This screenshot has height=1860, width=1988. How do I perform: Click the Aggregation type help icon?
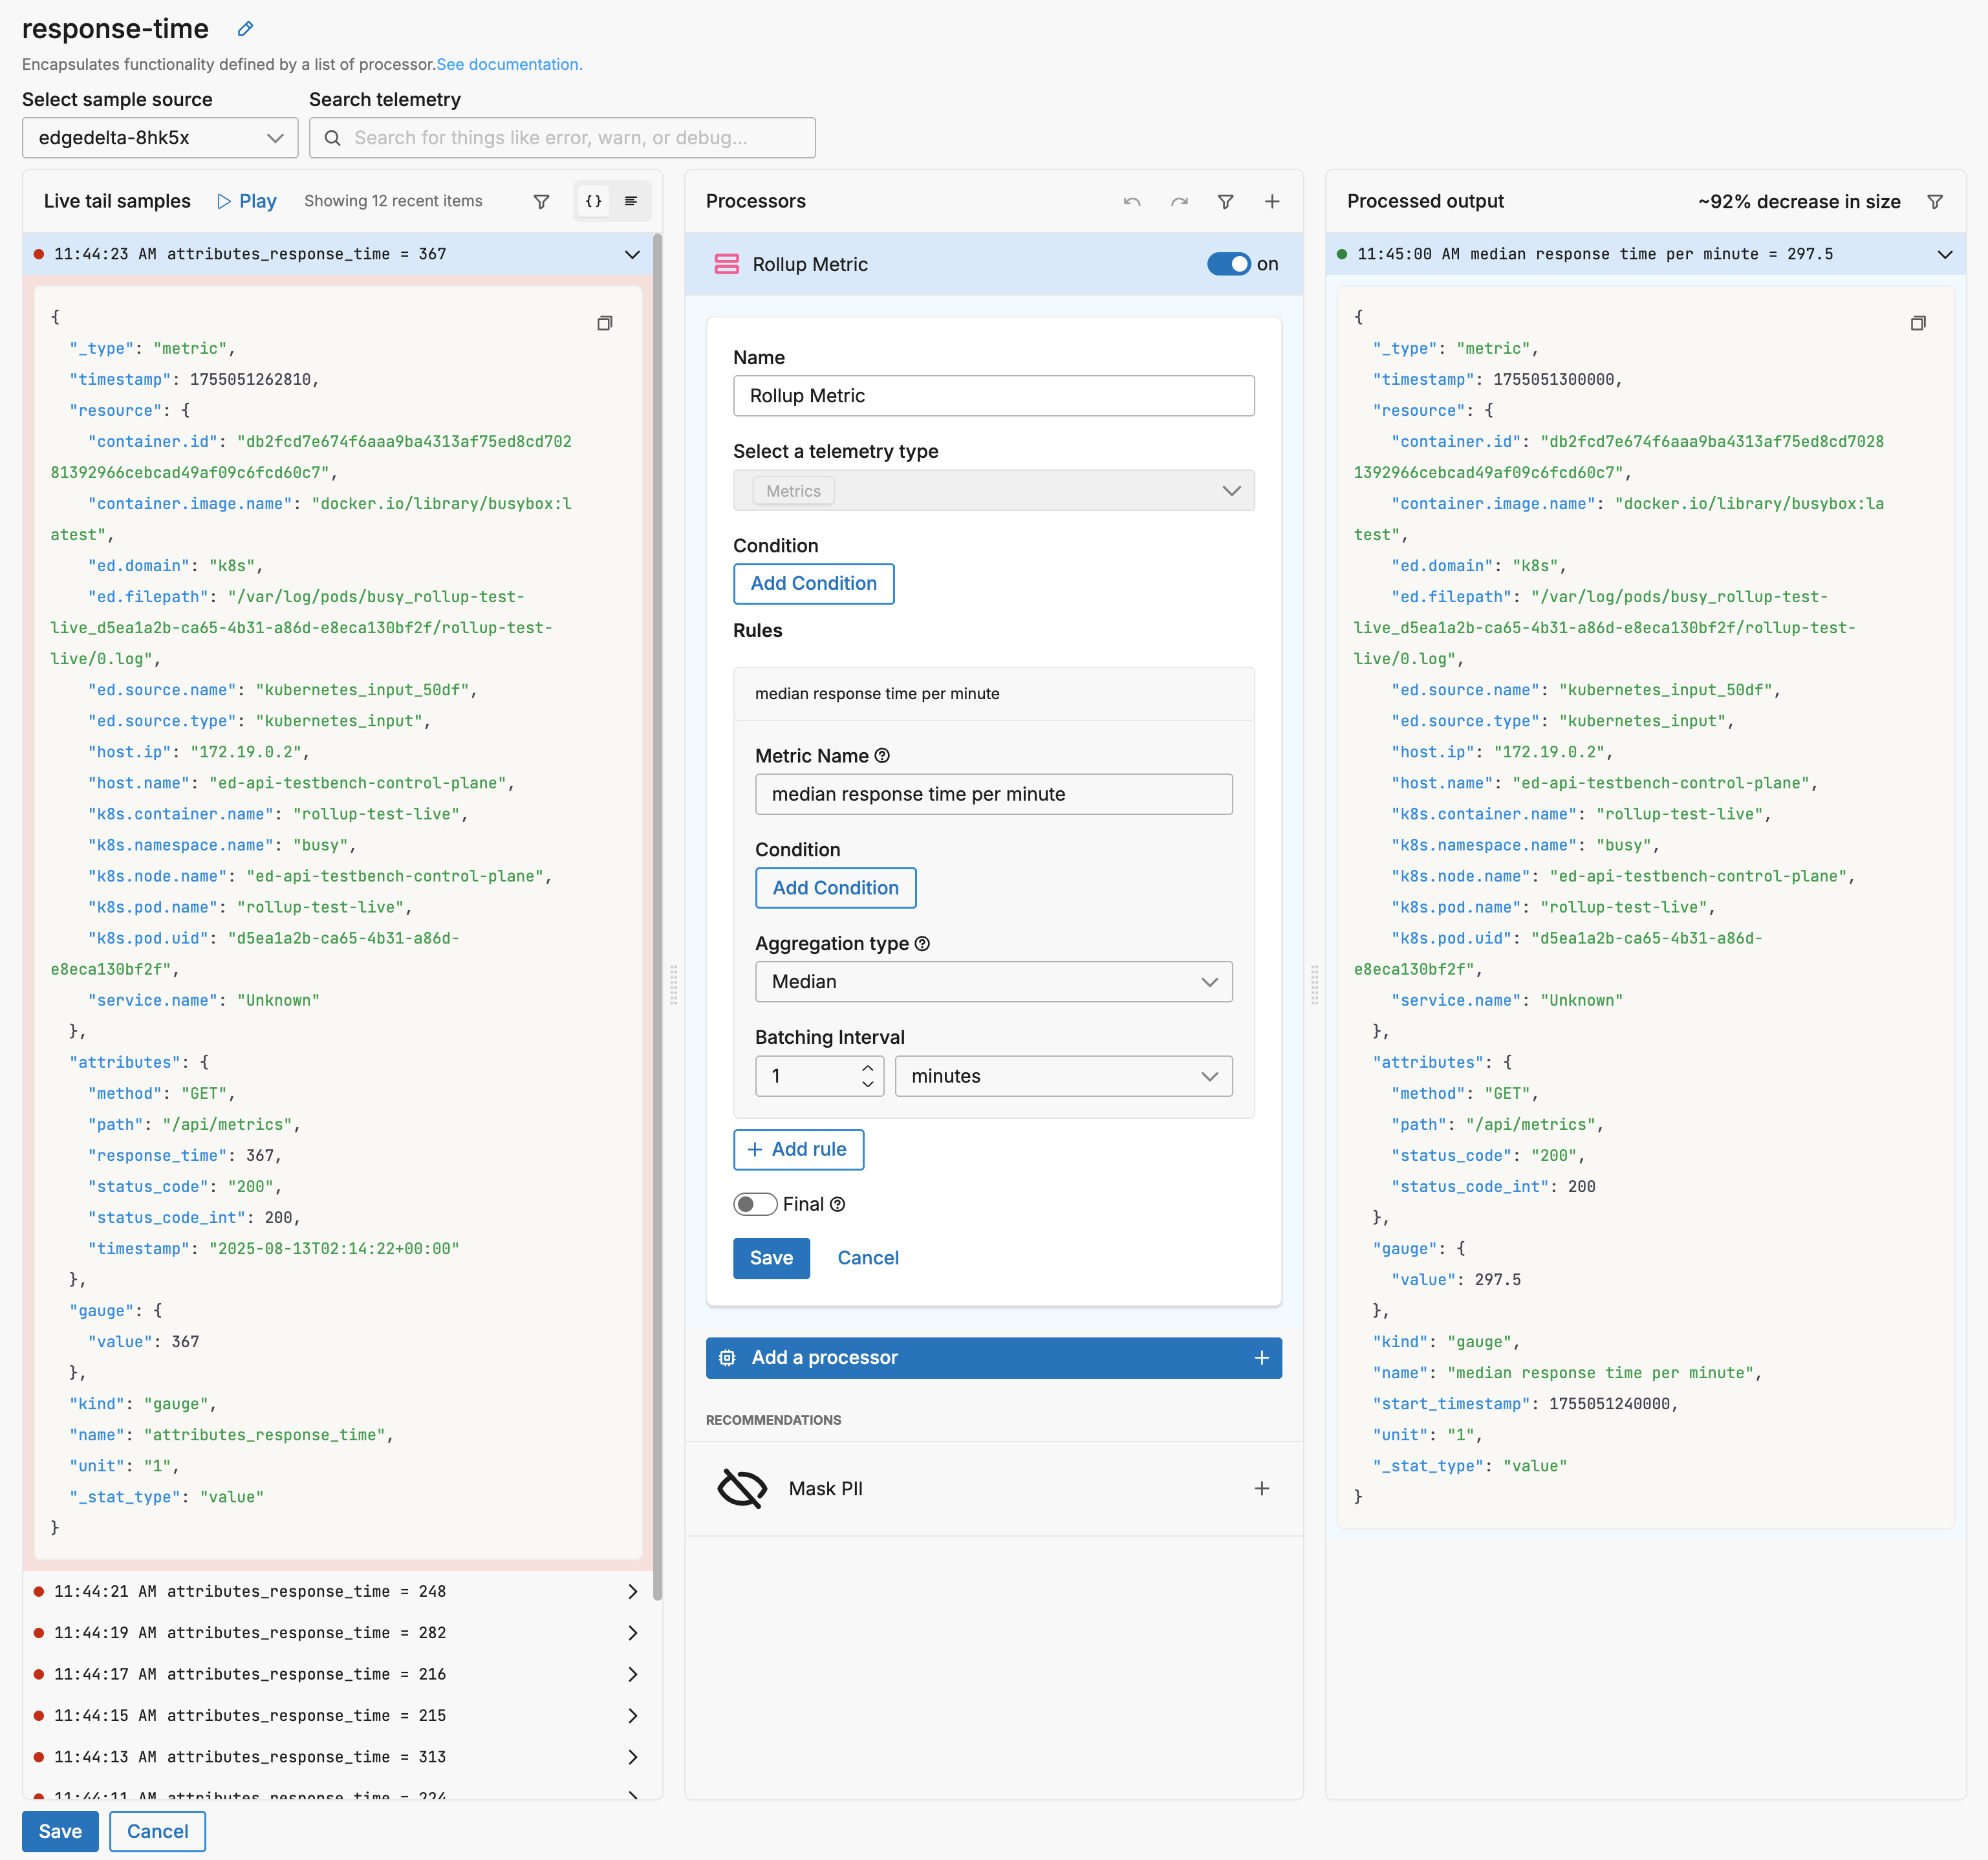point(922,943)
